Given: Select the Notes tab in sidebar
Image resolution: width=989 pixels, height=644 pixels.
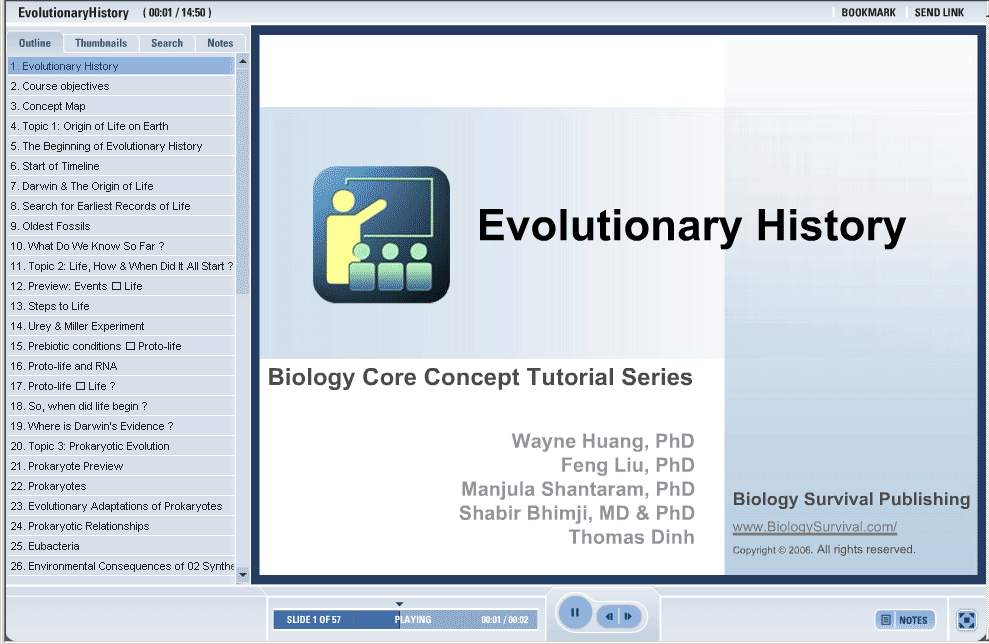Looking at the screenshot, I should [220, 43].
